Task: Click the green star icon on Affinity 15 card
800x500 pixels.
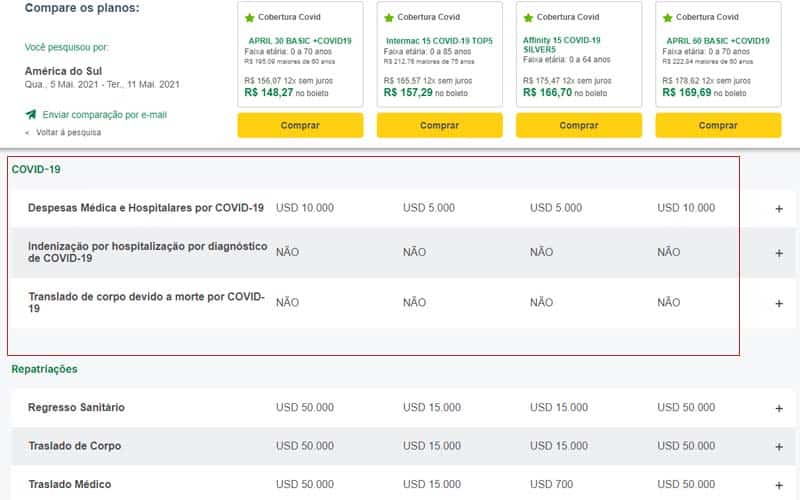Action: (x=528, y=18)
